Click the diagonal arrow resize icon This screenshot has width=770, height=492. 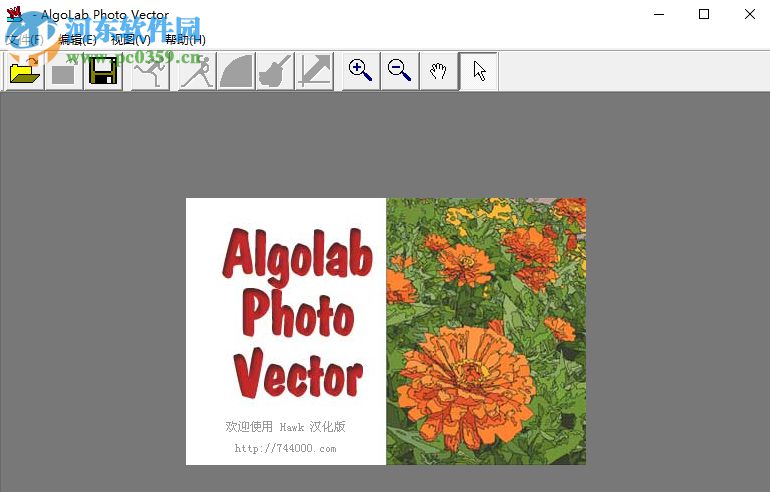(x=314, y=72)
